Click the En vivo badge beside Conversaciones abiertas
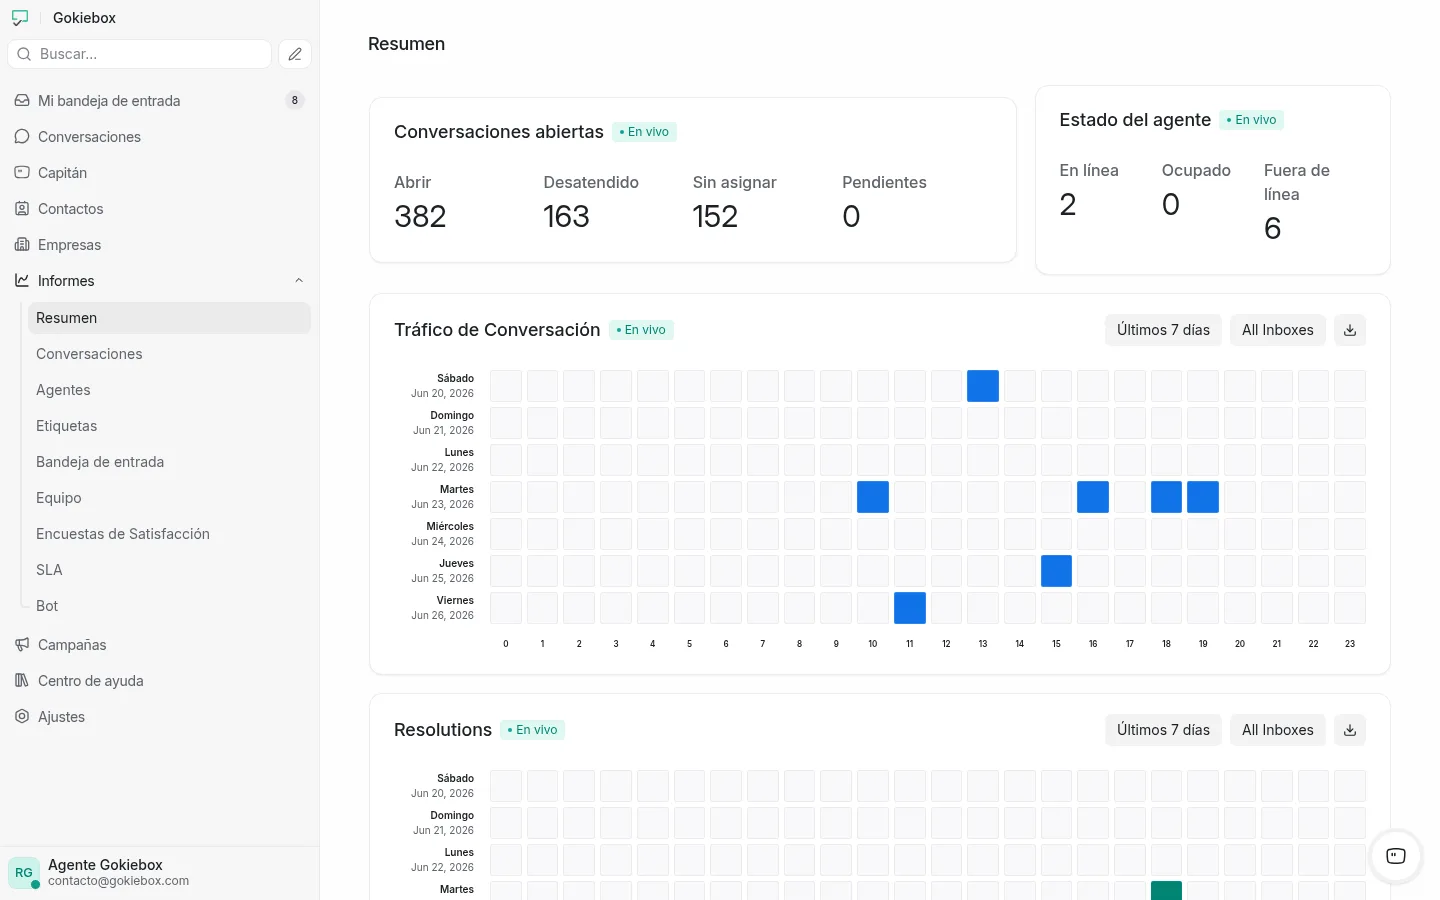 (644, 132)
